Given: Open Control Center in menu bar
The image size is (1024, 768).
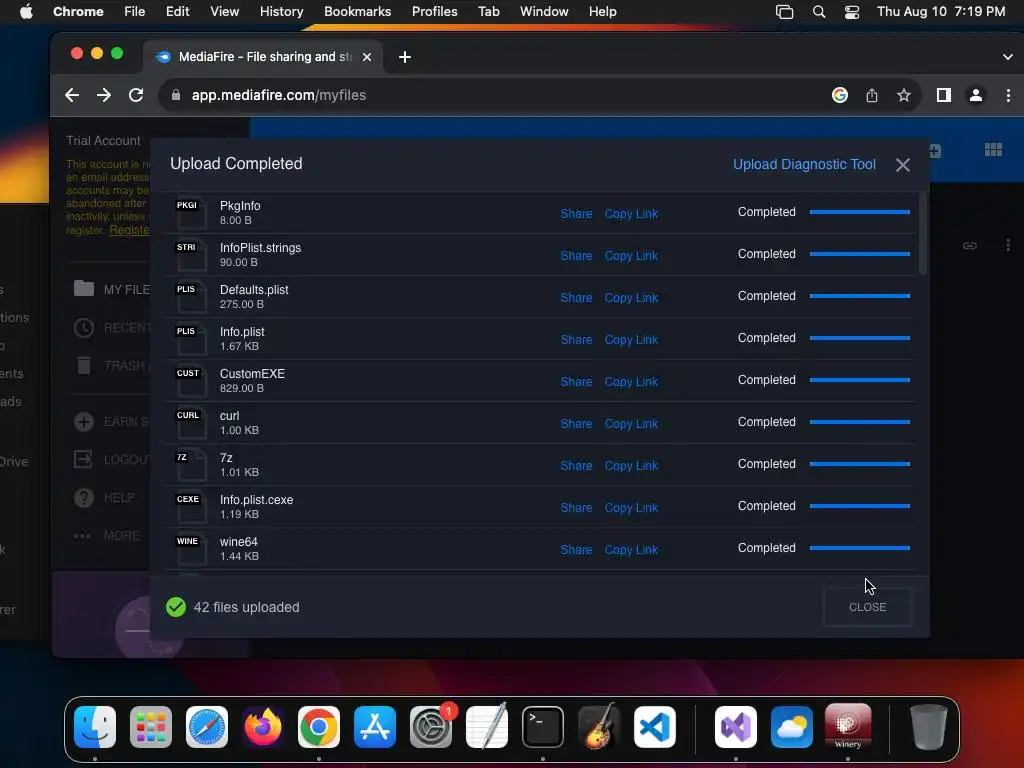Looking at the screenshot, I should [852, 12].
